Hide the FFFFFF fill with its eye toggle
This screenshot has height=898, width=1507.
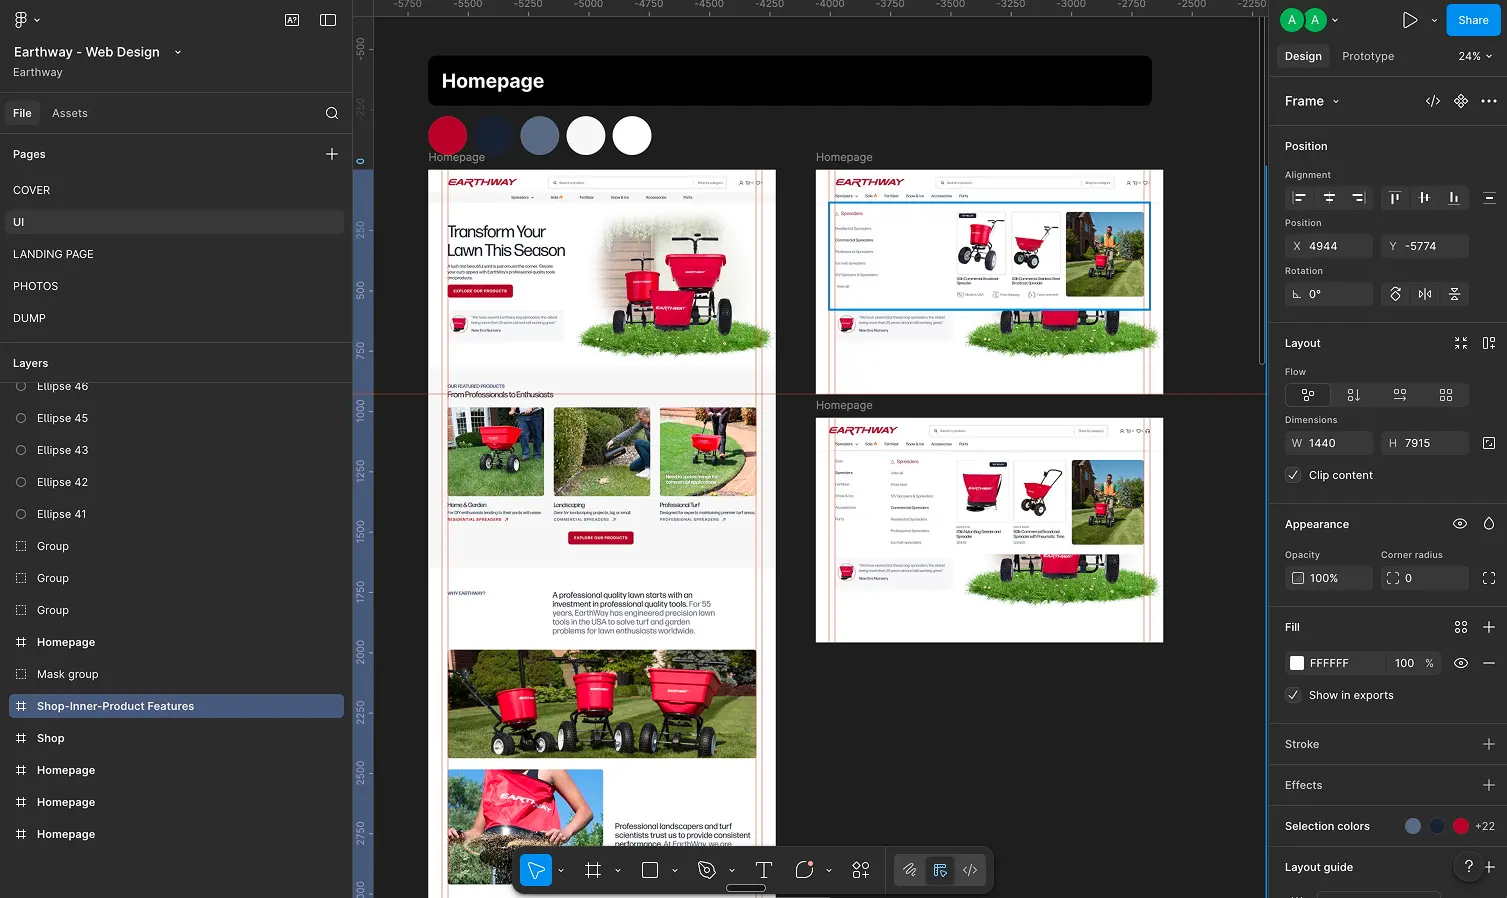1461,663
